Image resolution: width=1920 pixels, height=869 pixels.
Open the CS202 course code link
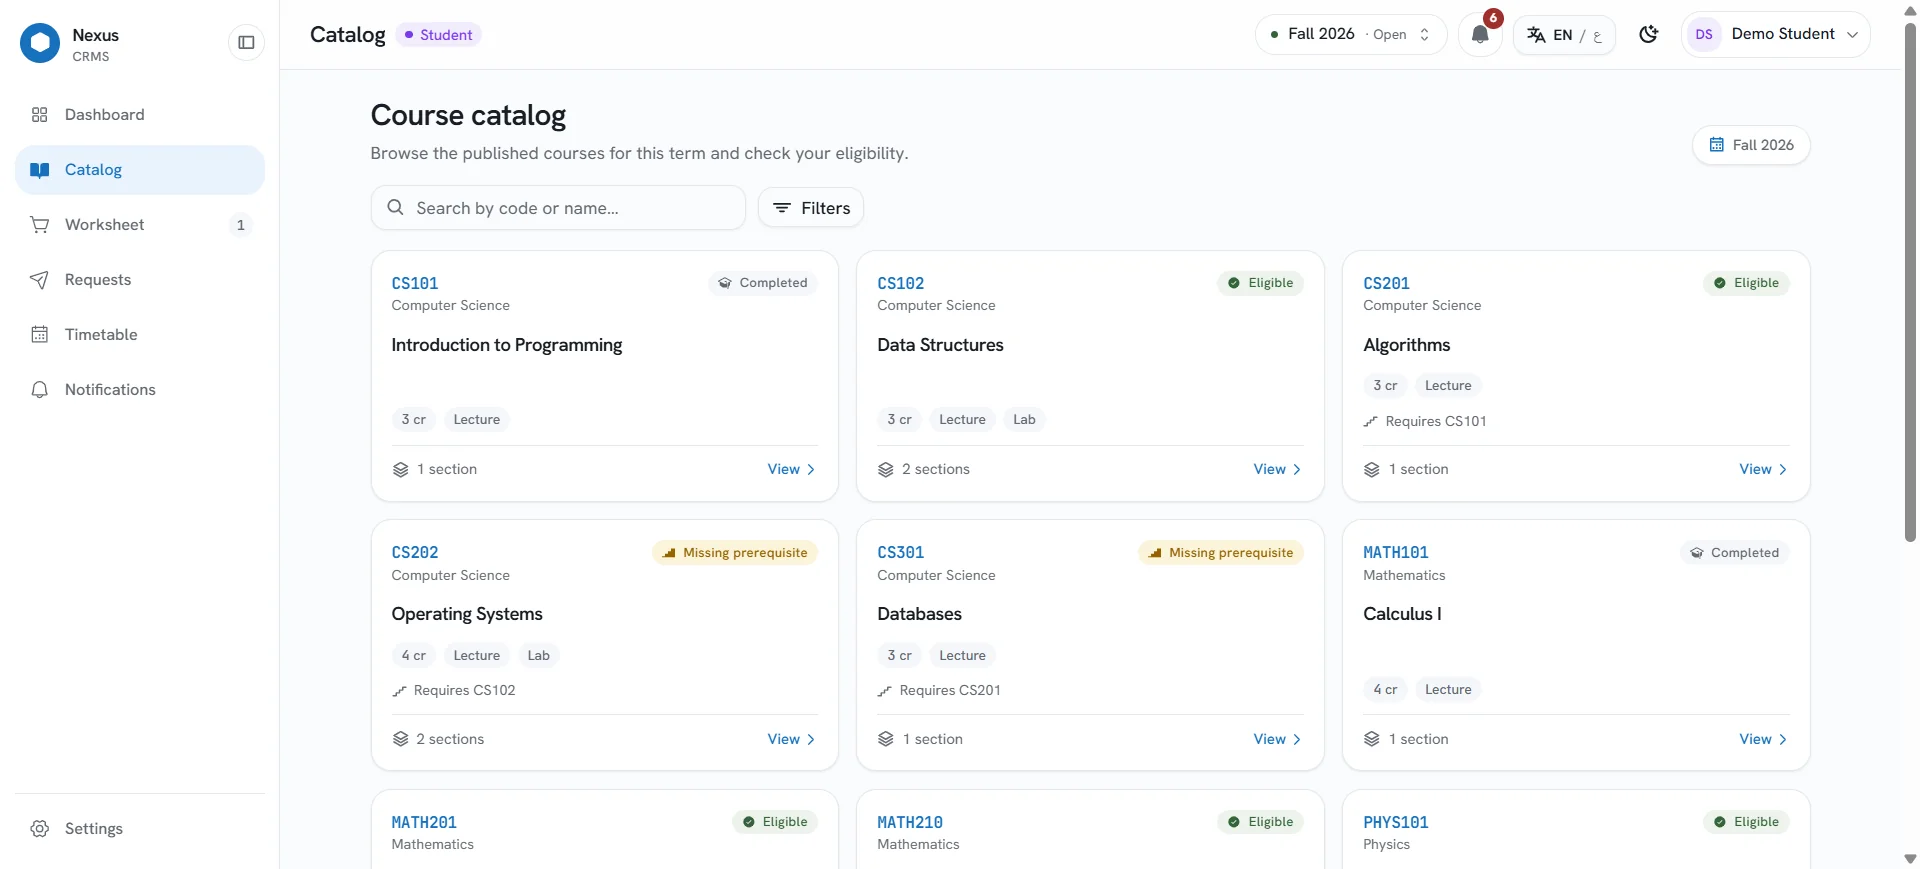(x=415, y=552)
